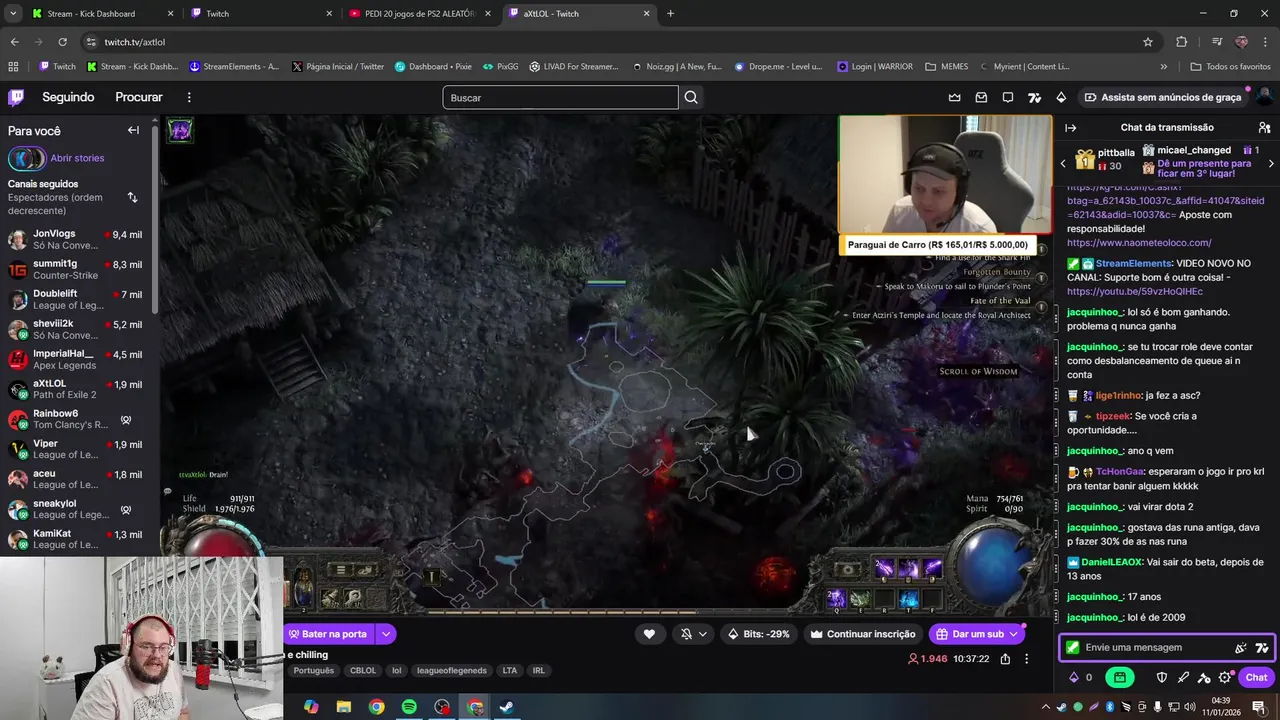Reload the page
The width and height of the screenshot is (1280, 720).
tap(62, 42)
